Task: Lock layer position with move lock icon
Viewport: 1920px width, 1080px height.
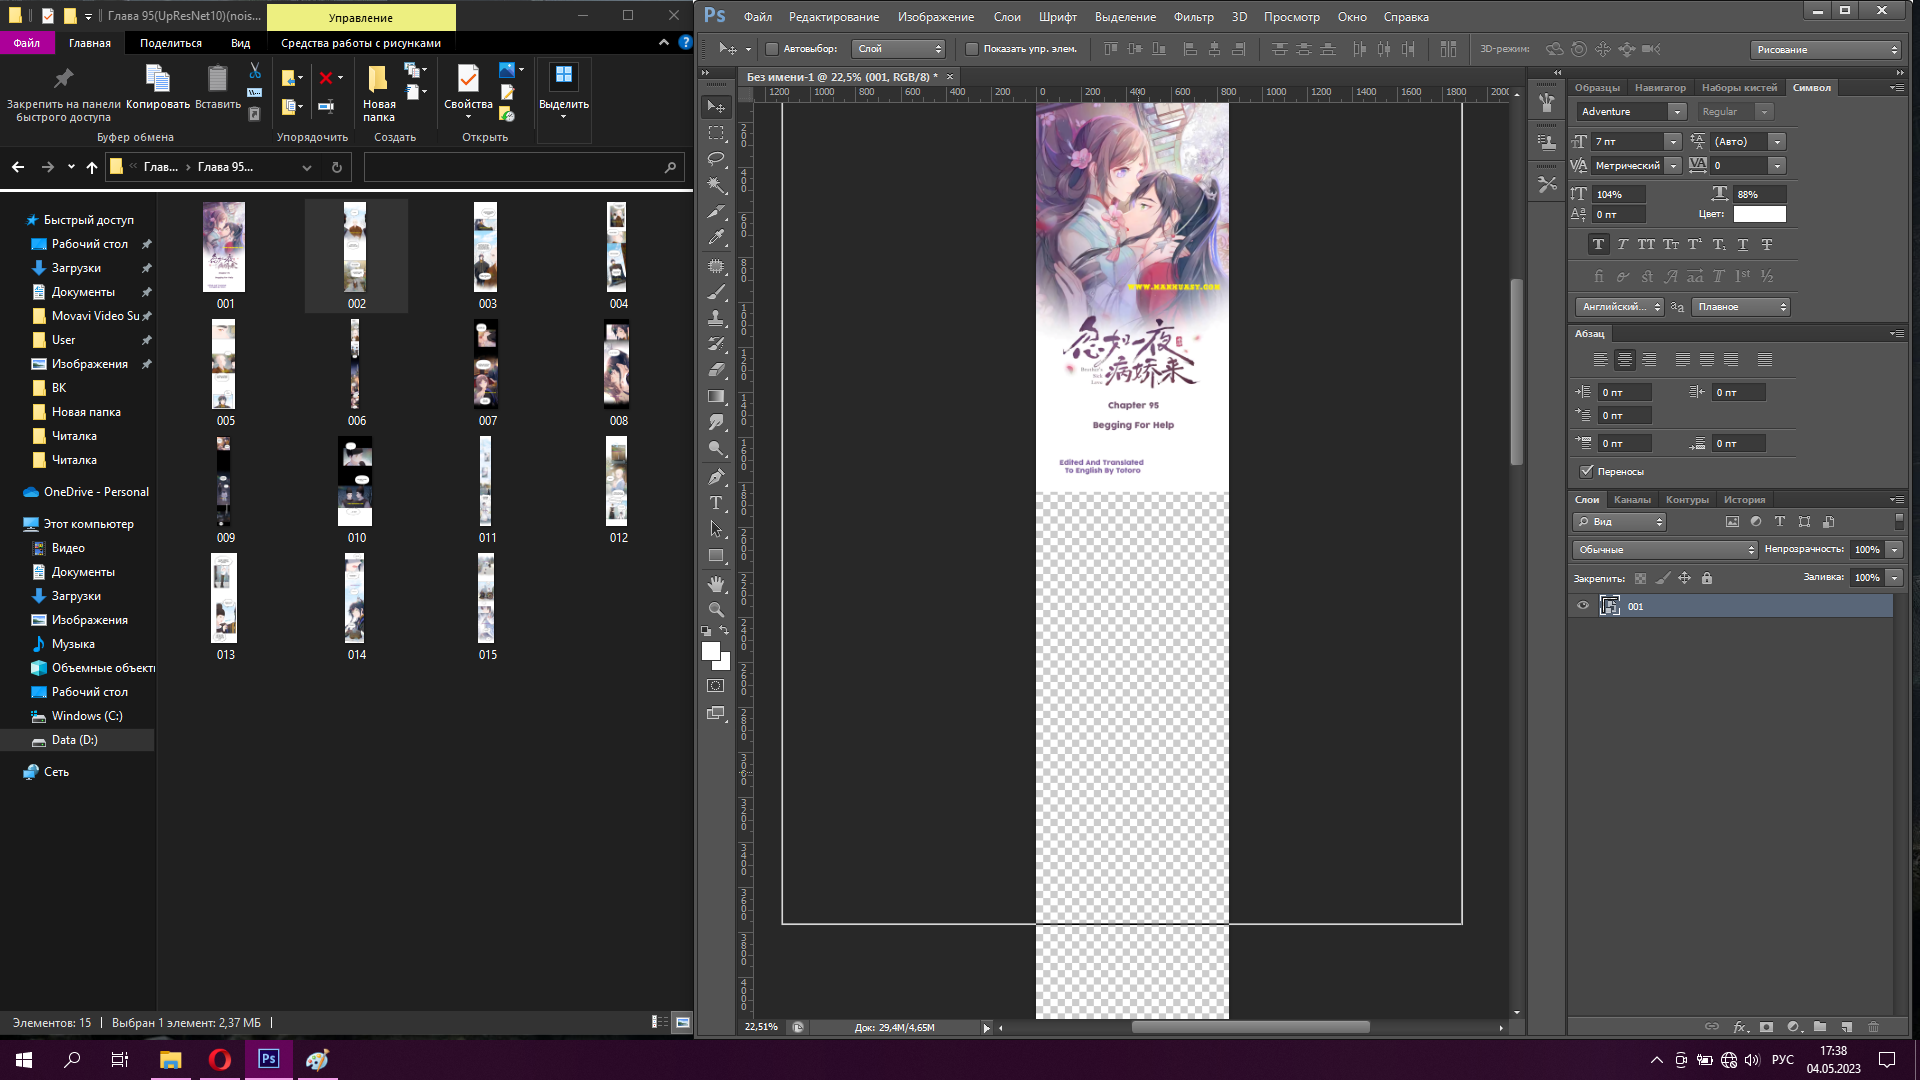Action: [1685, 578]
